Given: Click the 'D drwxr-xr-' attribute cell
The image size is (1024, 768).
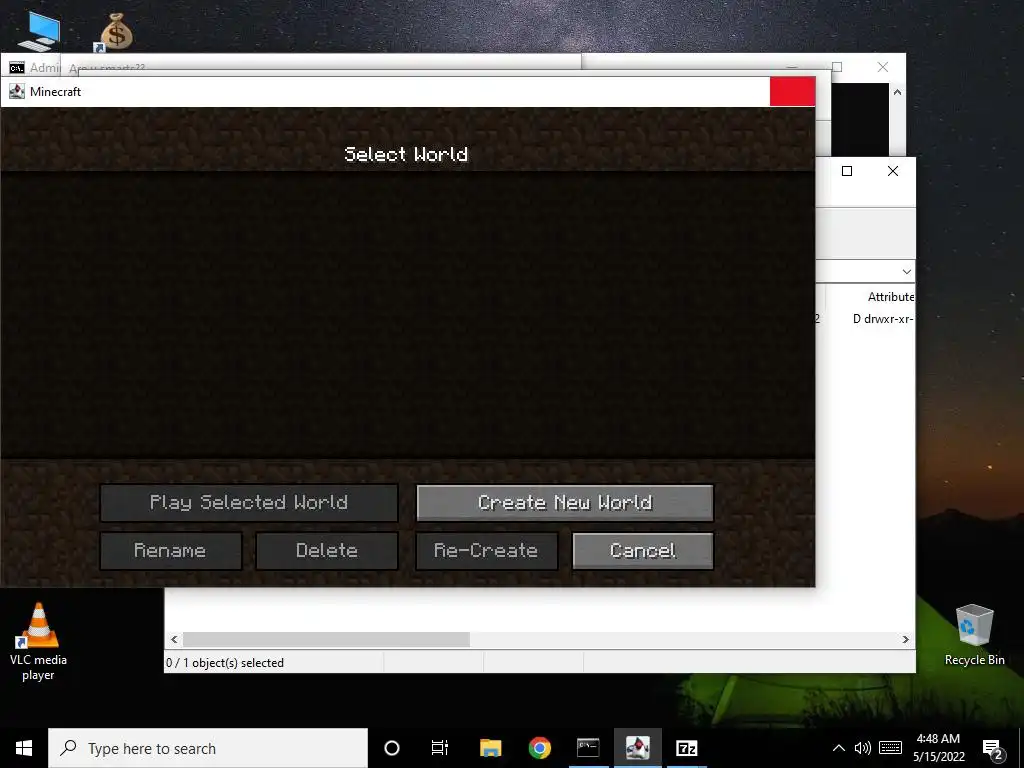Looking at the screenshot, I should click(883, 319).
